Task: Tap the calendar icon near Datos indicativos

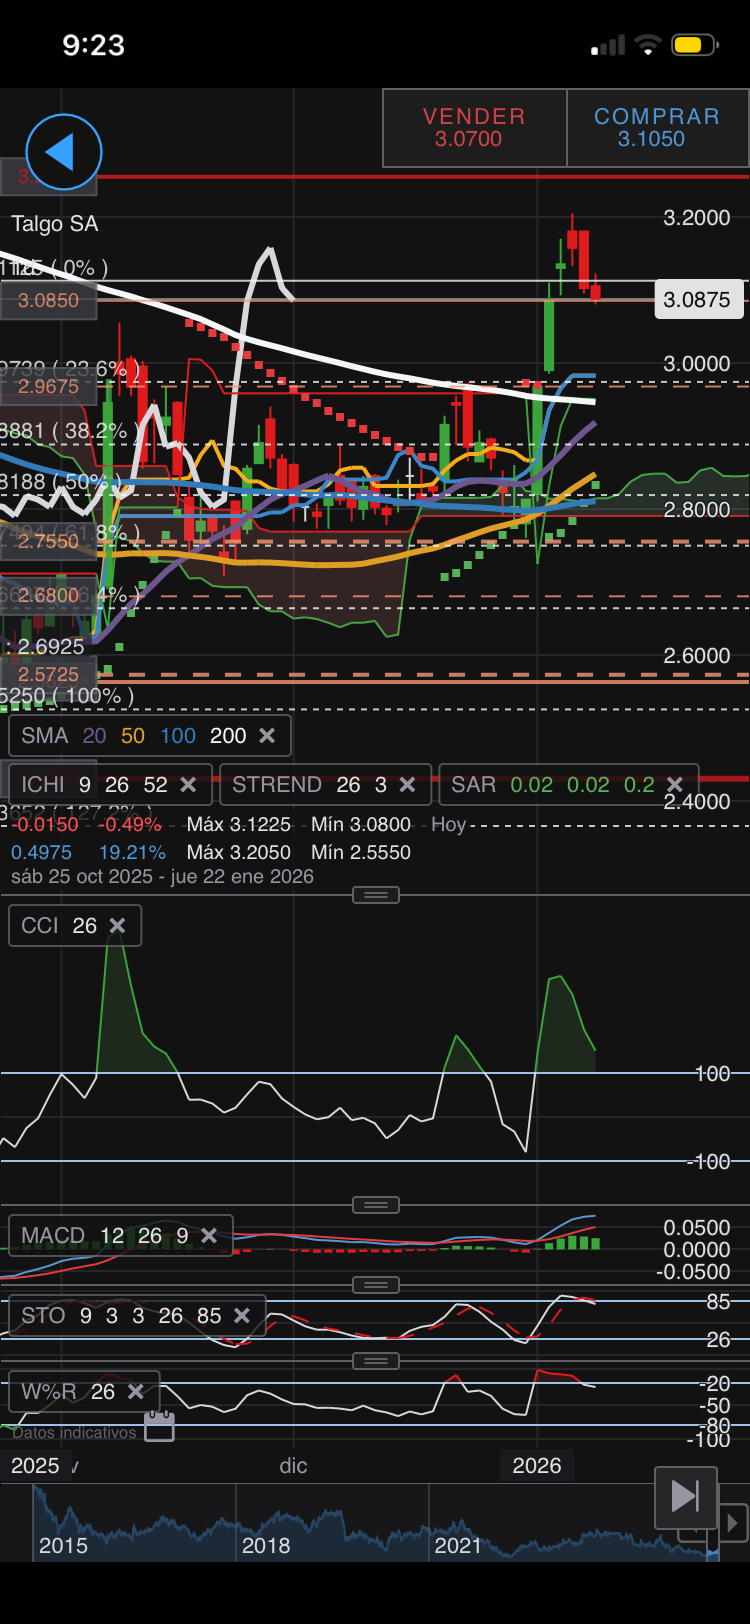Action: click(x=159, y=1427)
